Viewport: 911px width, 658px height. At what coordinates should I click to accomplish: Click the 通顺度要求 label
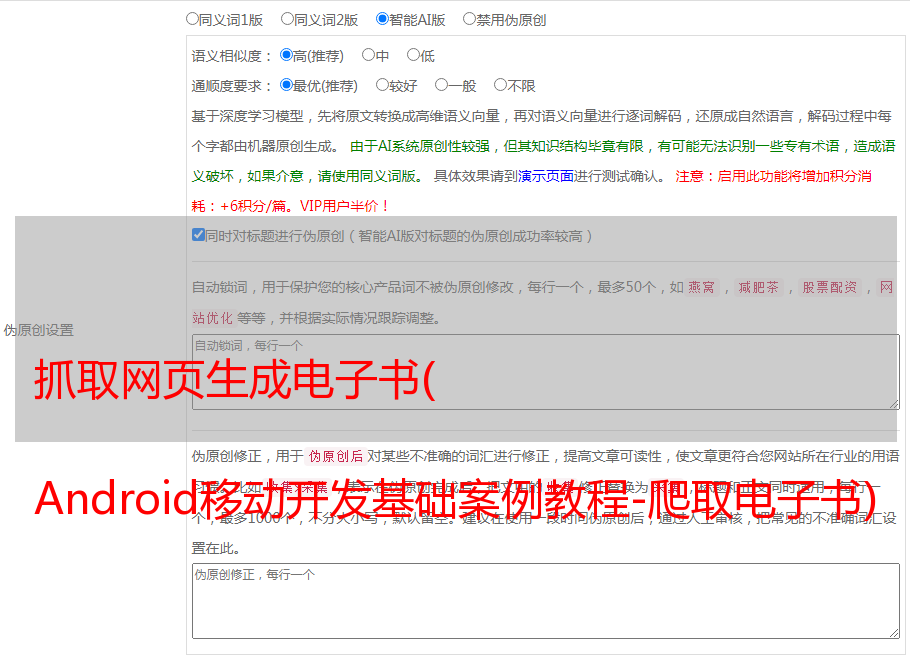tap(231, 87)
